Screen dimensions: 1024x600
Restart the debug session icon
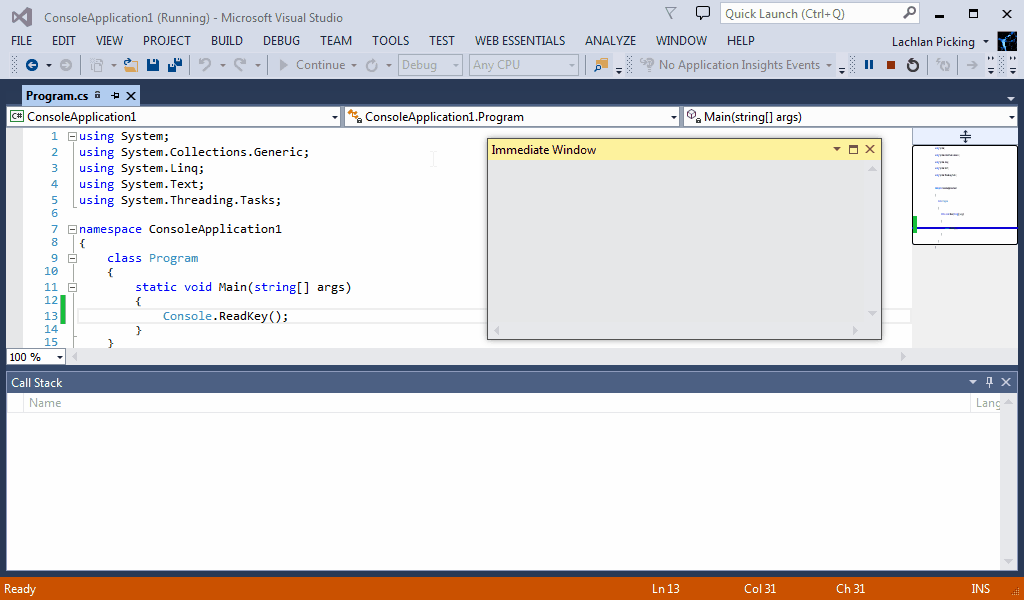tap(913, 65)
